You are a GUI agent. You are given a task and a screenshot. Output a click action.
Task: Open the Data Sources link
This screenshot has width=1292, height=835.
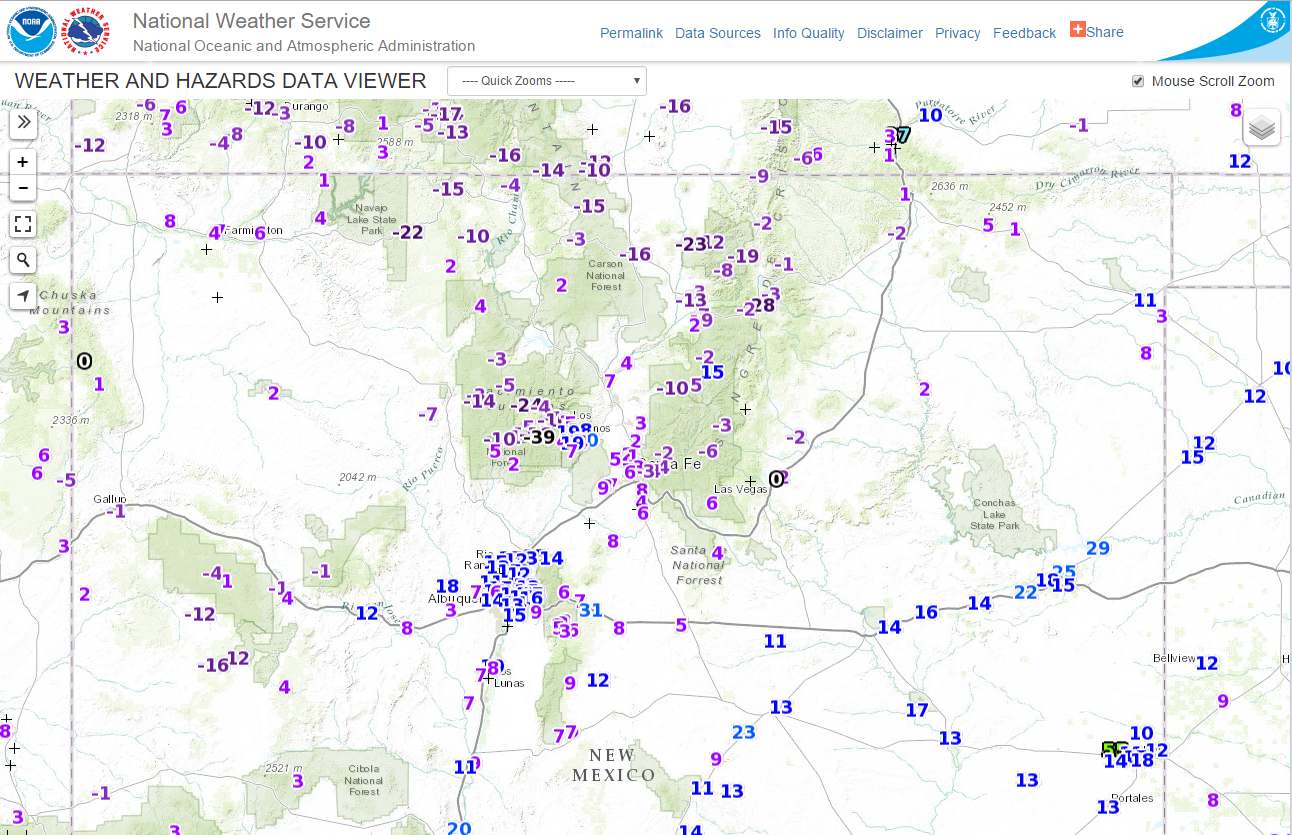coord(718,33)
